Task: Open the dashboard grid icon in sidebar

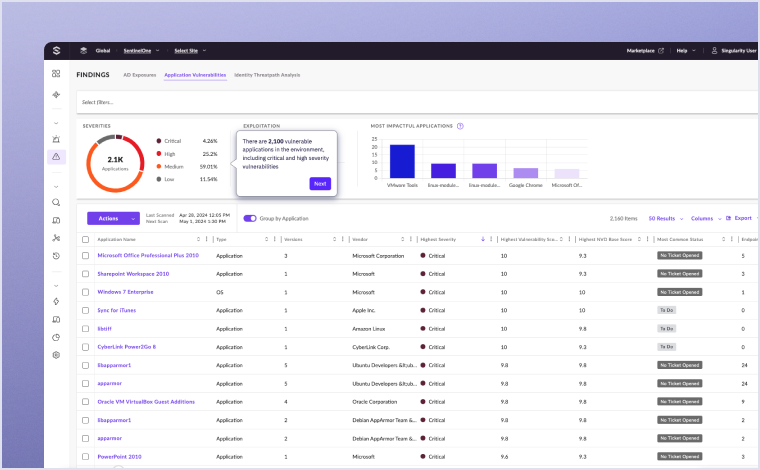Action: pos(56,74)
